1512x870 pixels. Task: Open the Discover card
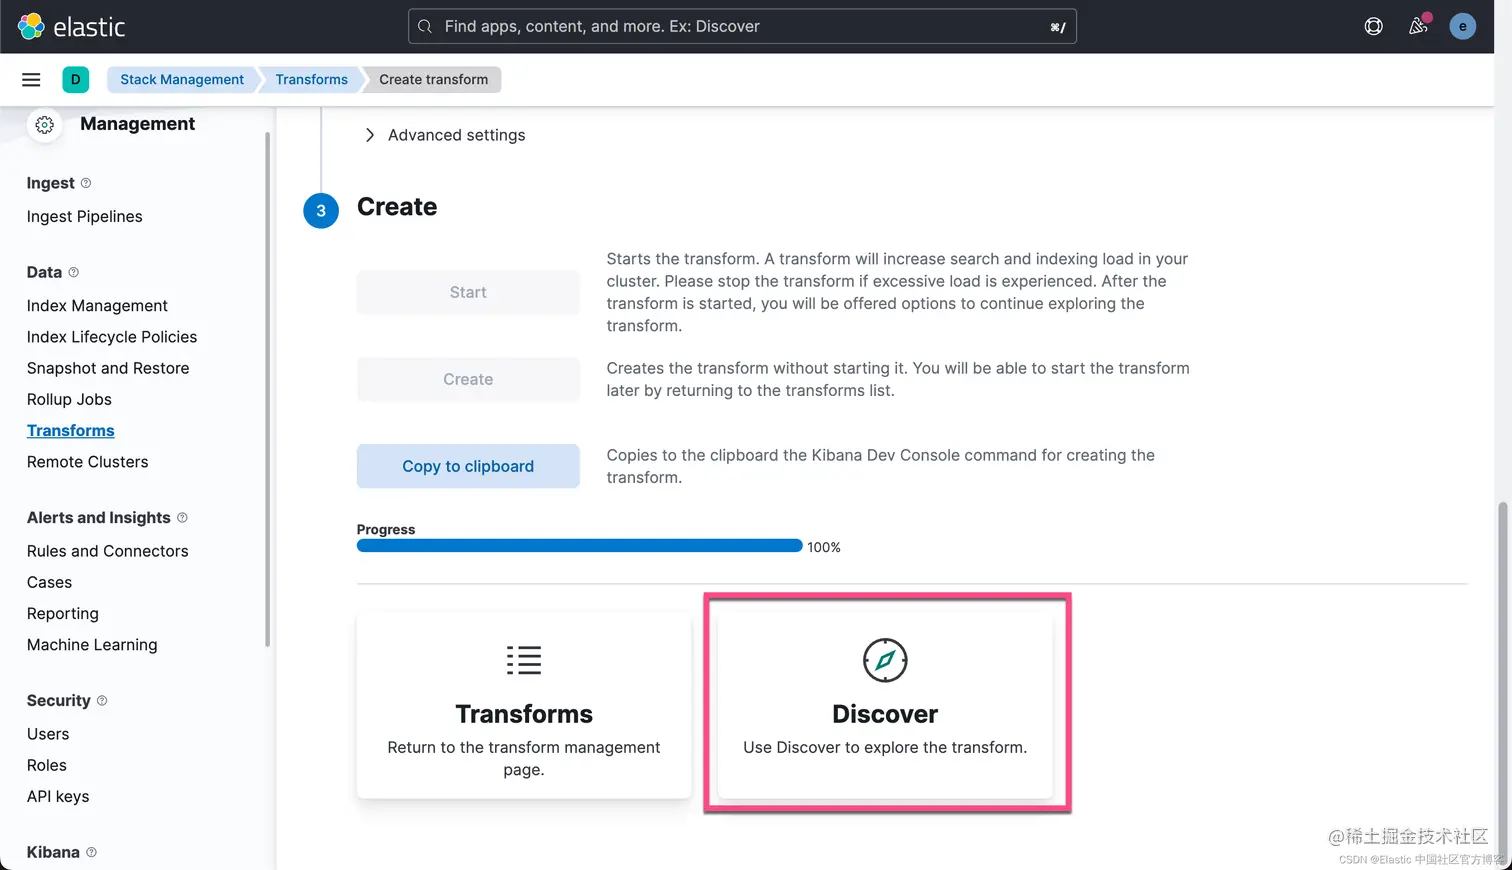point(885,705)
